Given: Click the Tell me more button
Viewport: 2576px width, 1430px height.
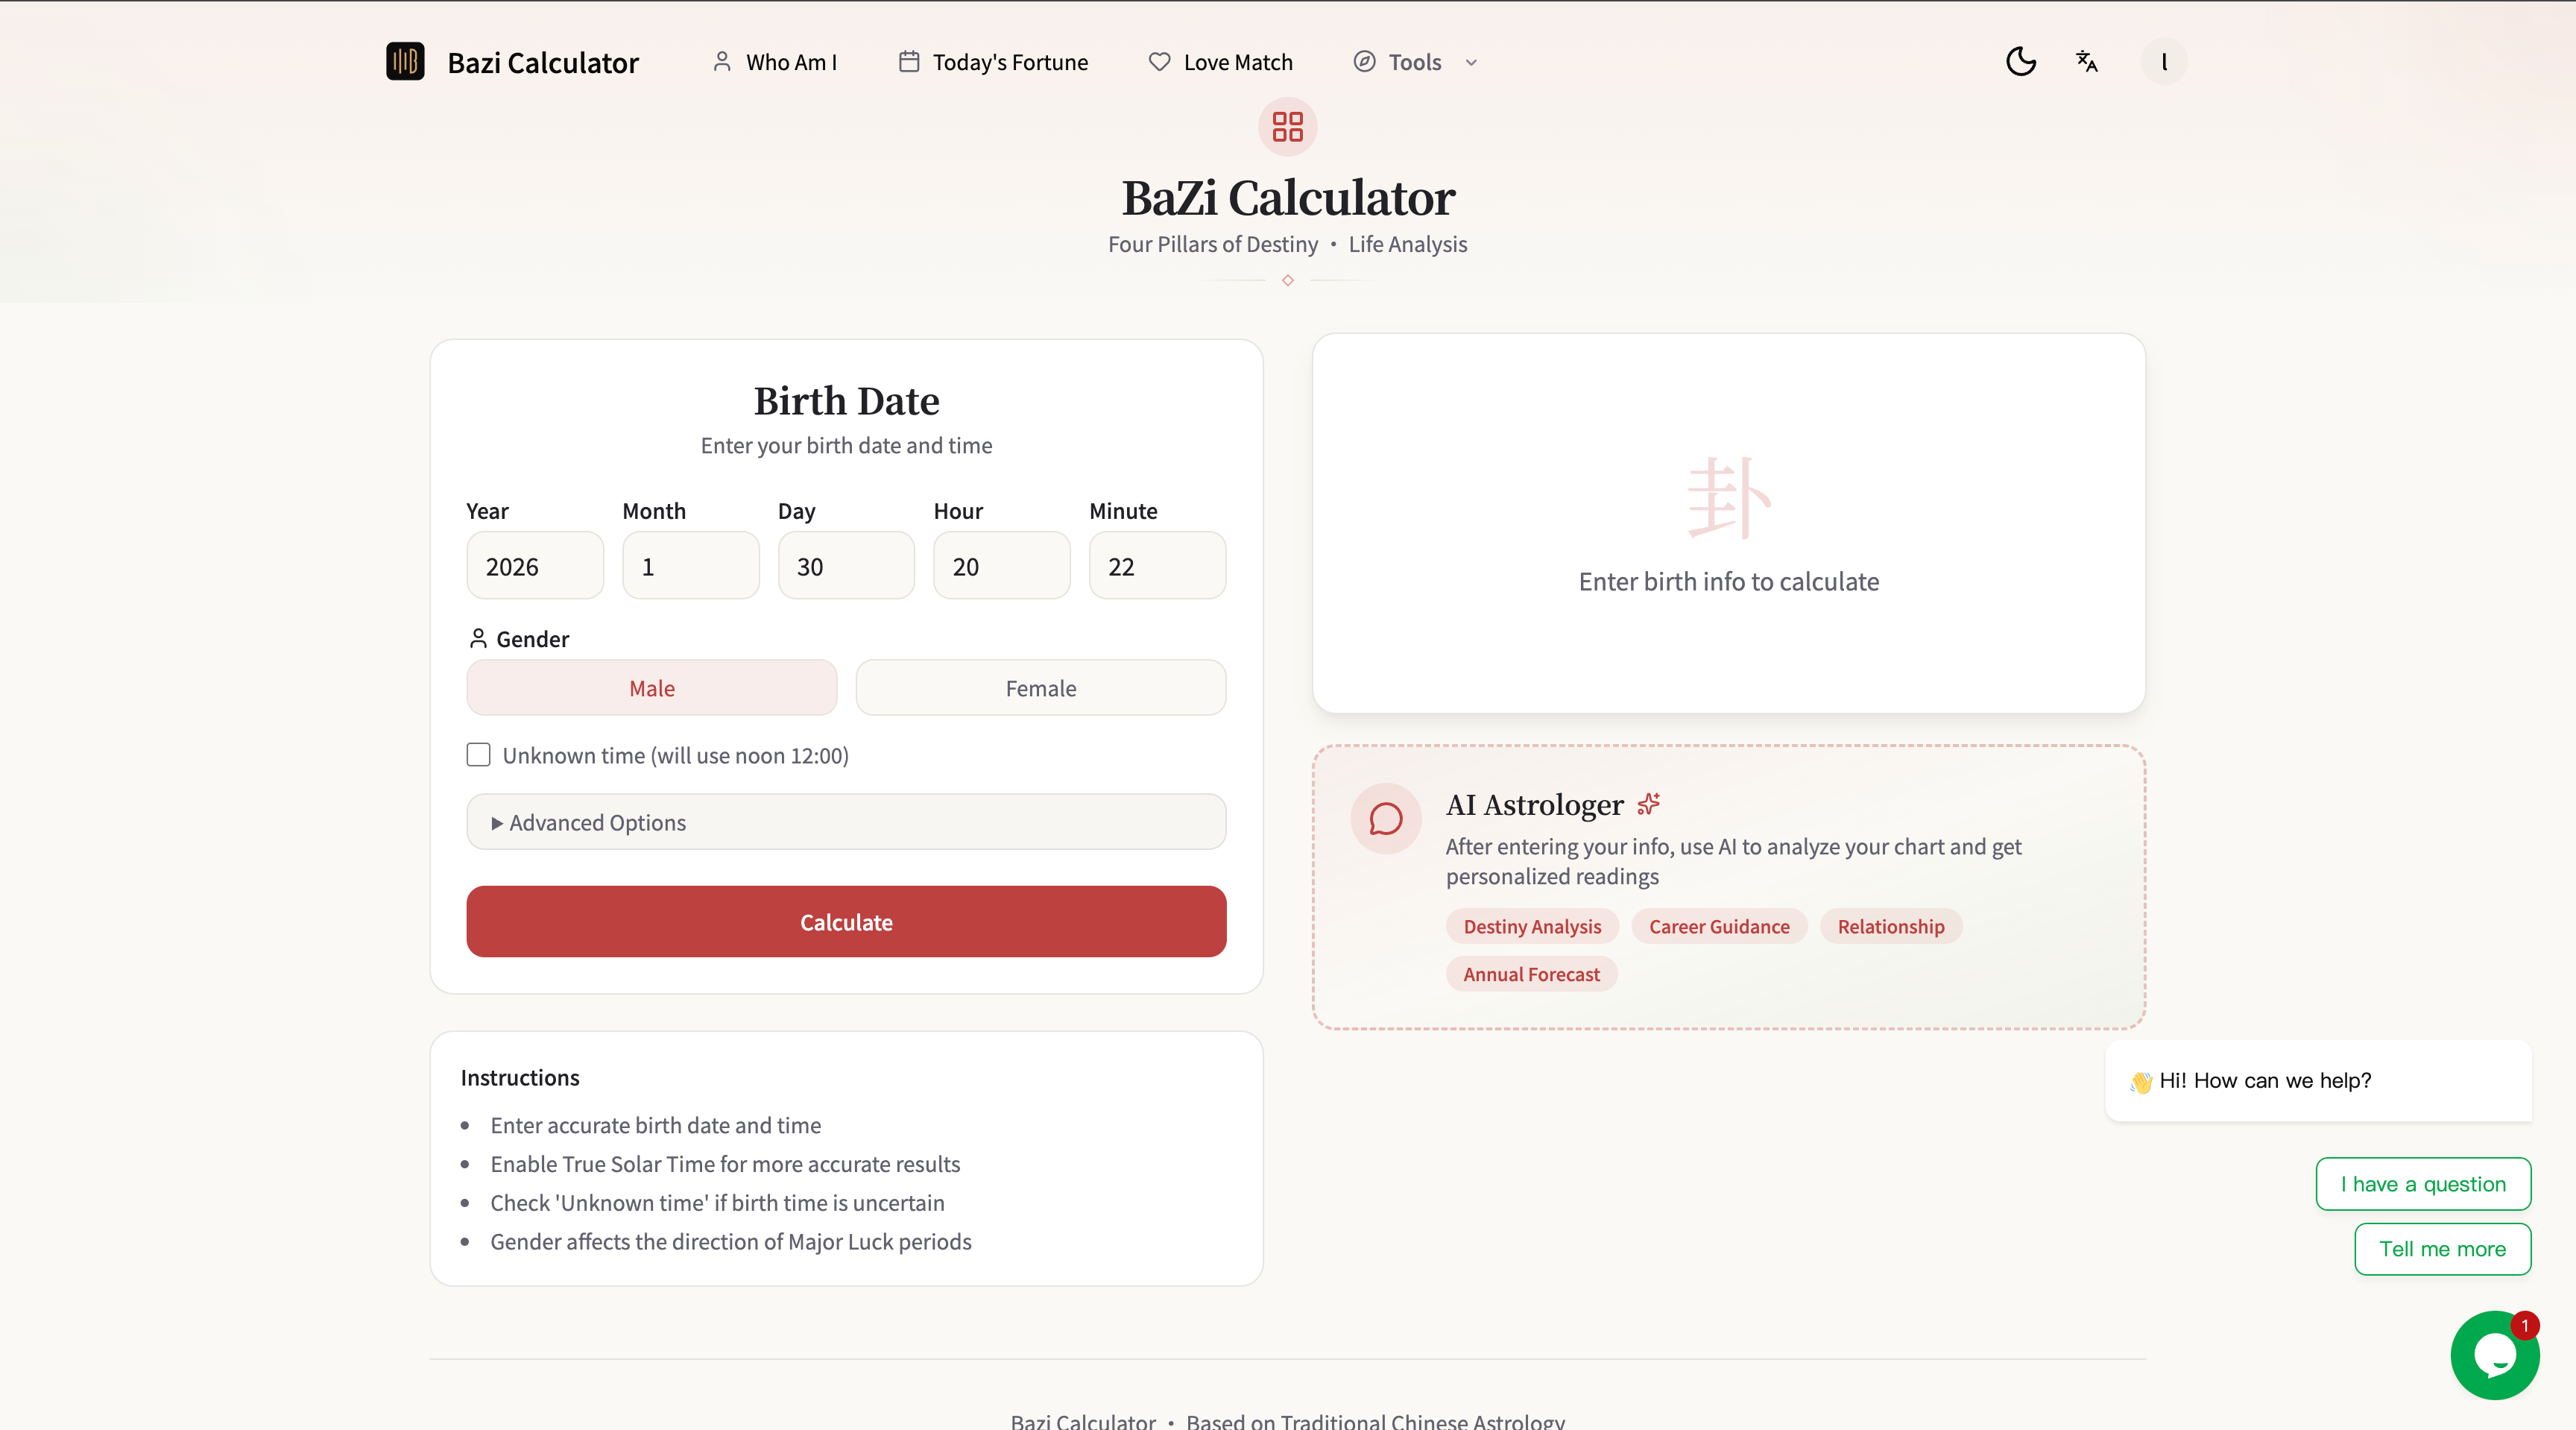Looking at the screenshot, I should pos(2441,1248).
